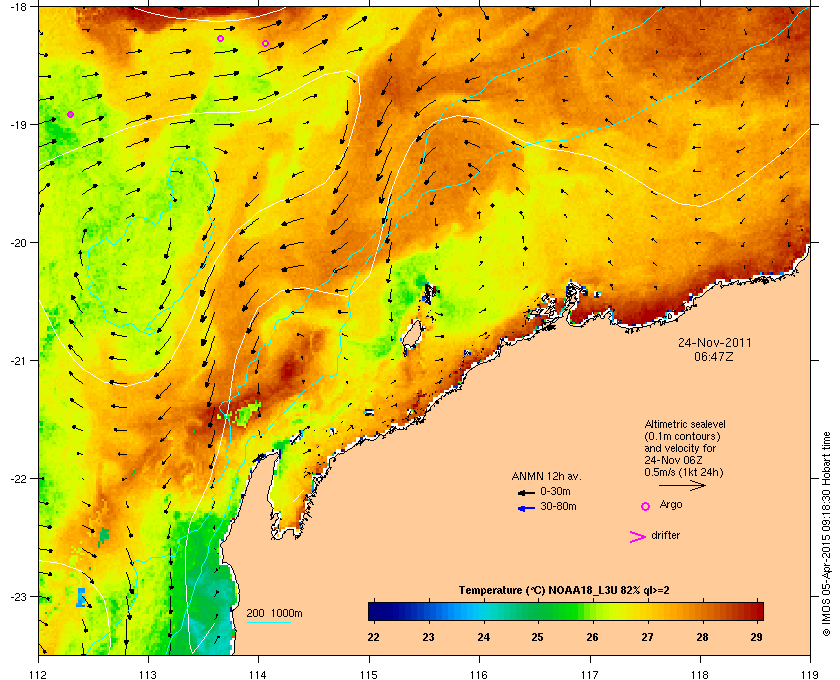
Task: Click the cyan line under 200 1000m
Action: pos(268,622)
